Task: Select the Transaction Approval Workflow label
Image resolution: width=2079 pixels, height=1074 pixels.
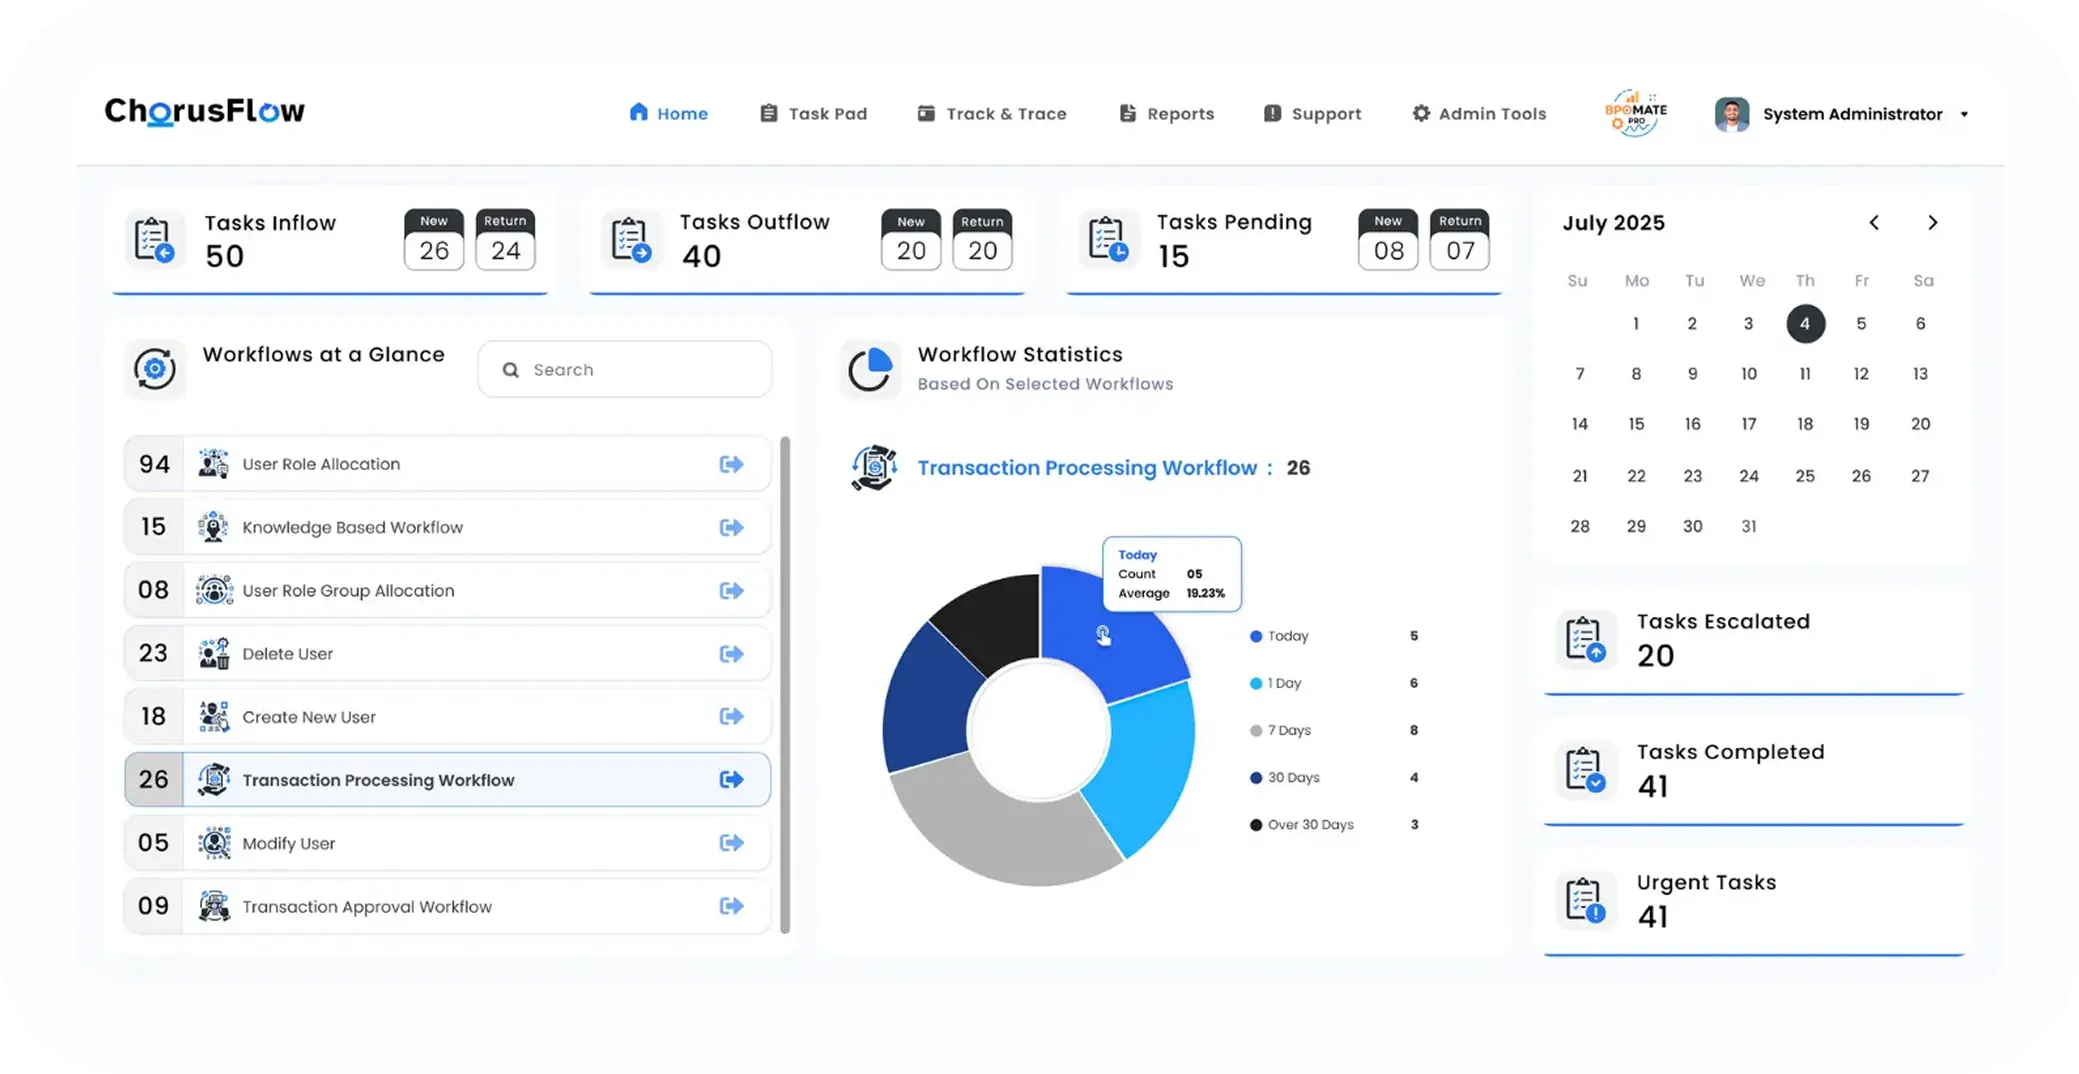Action: pyautogui.click(x=367, y=906)
